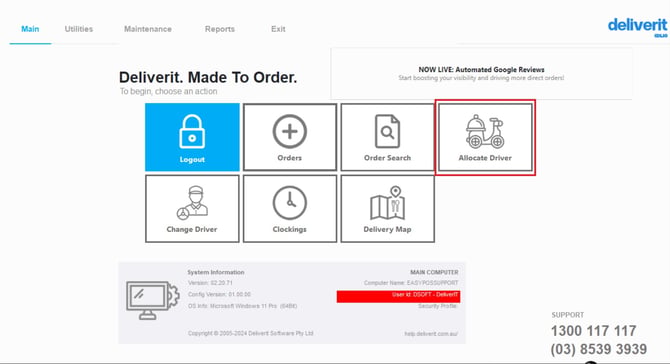The width and height of the screenshot is (670, 364).
Task: Select the Allocate Driver scooter tile
Action: pyautogui.click(x=485, y=137)
